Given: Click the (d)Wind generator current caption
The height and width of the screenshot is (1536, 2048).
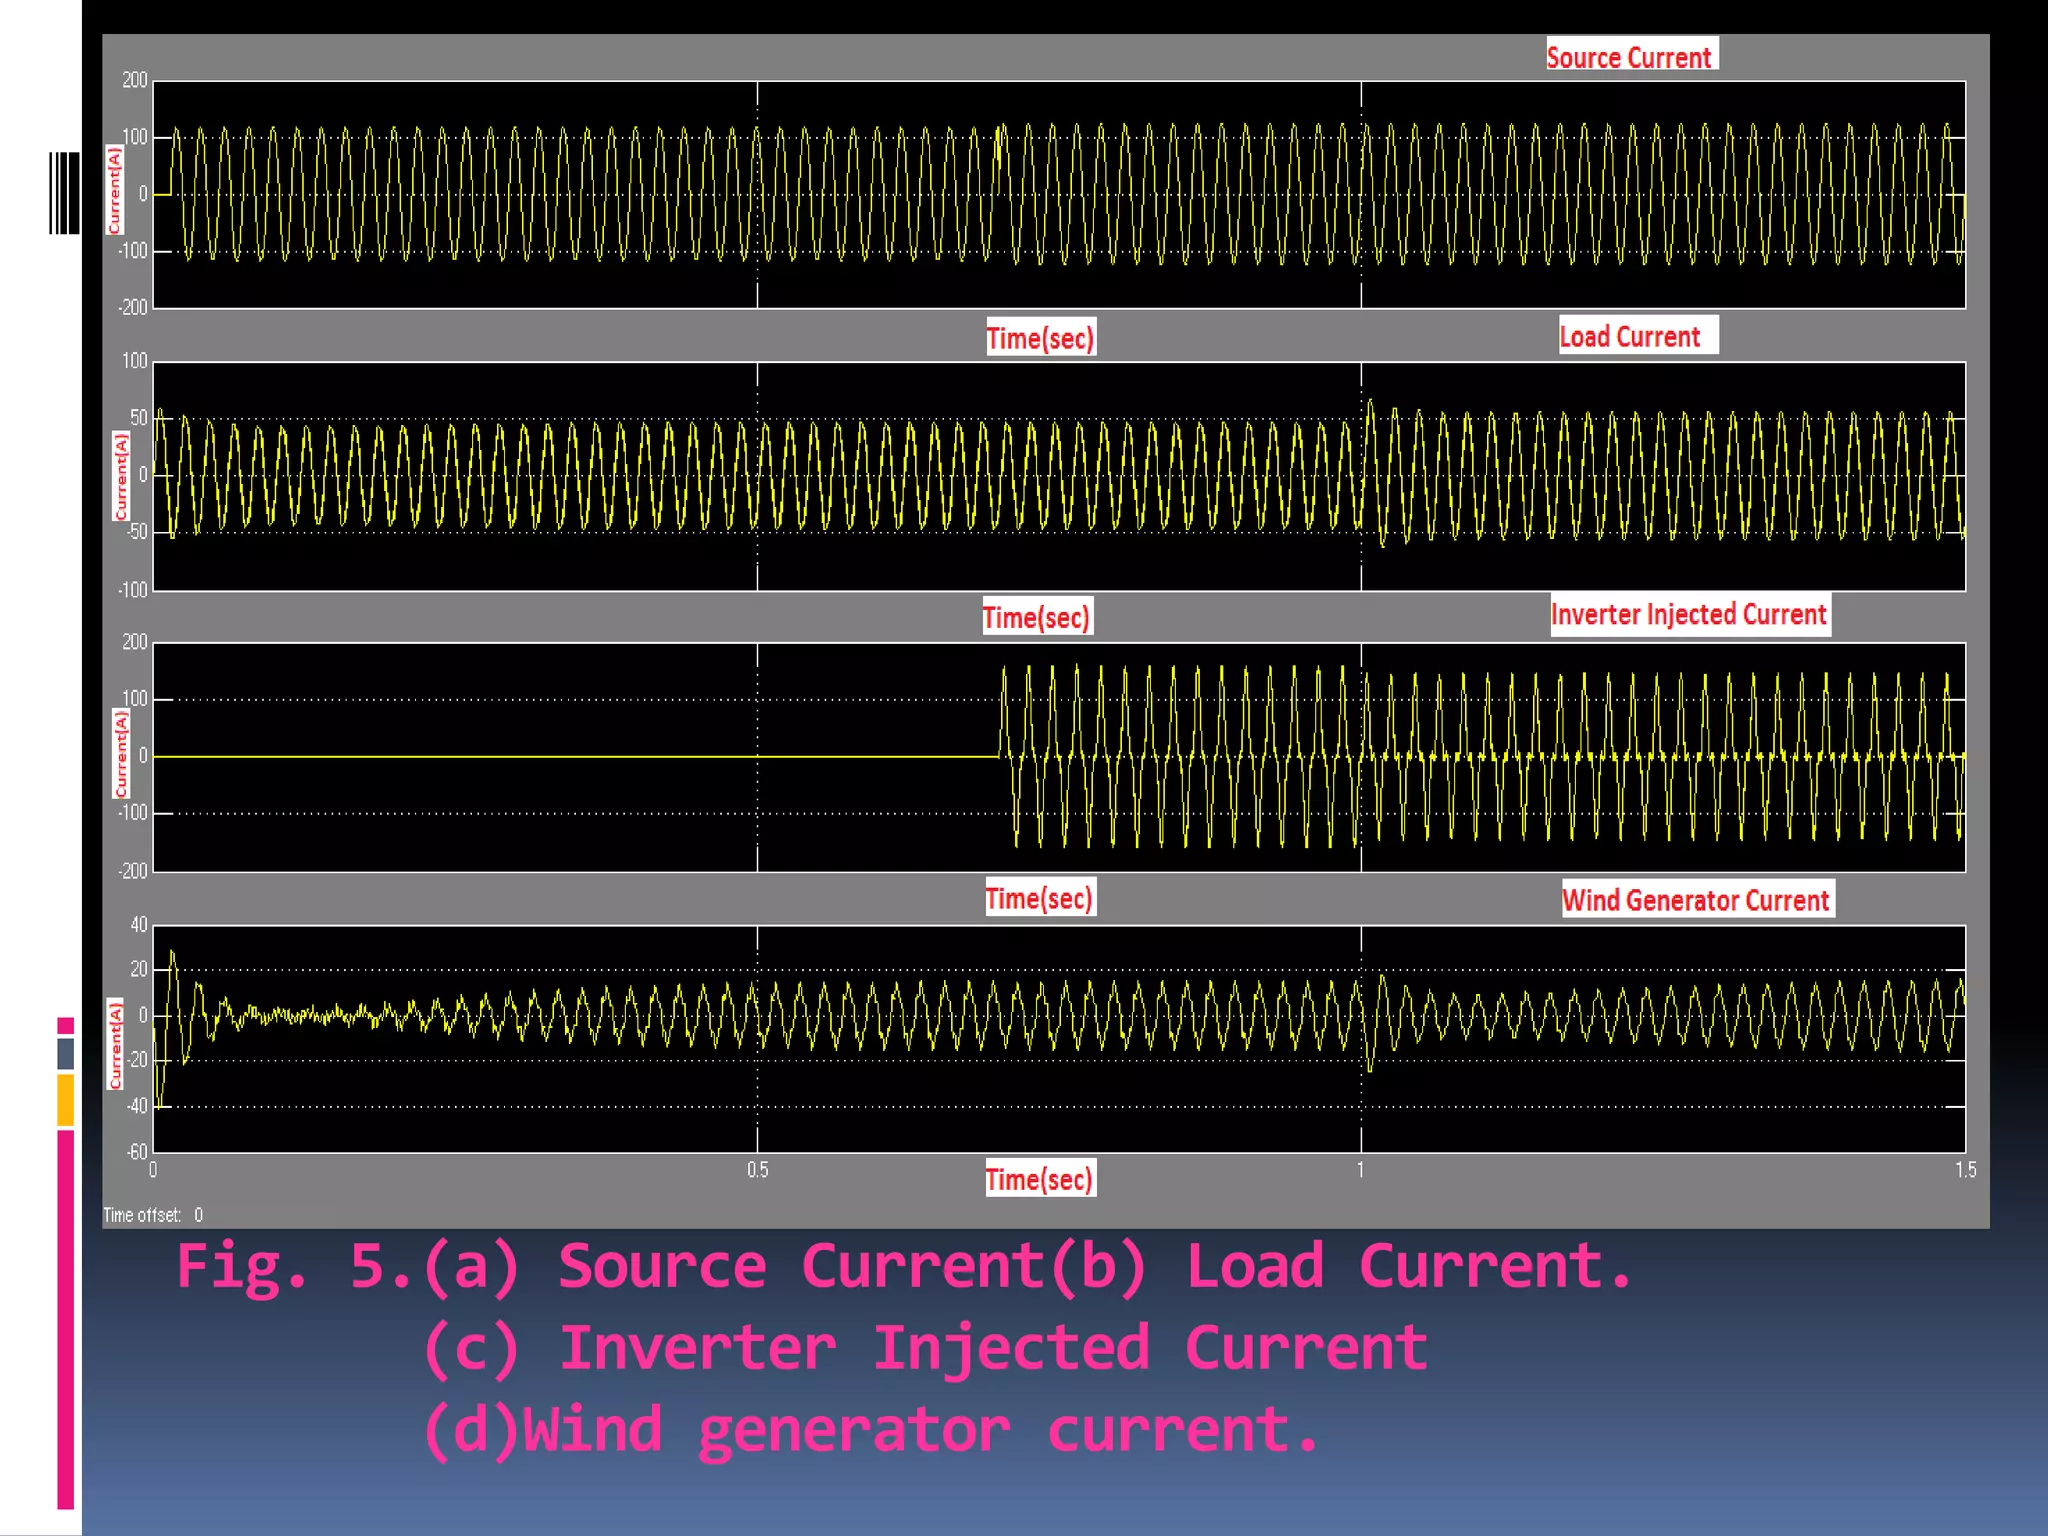Looking at the screenshot, I should click(871, 1430).
